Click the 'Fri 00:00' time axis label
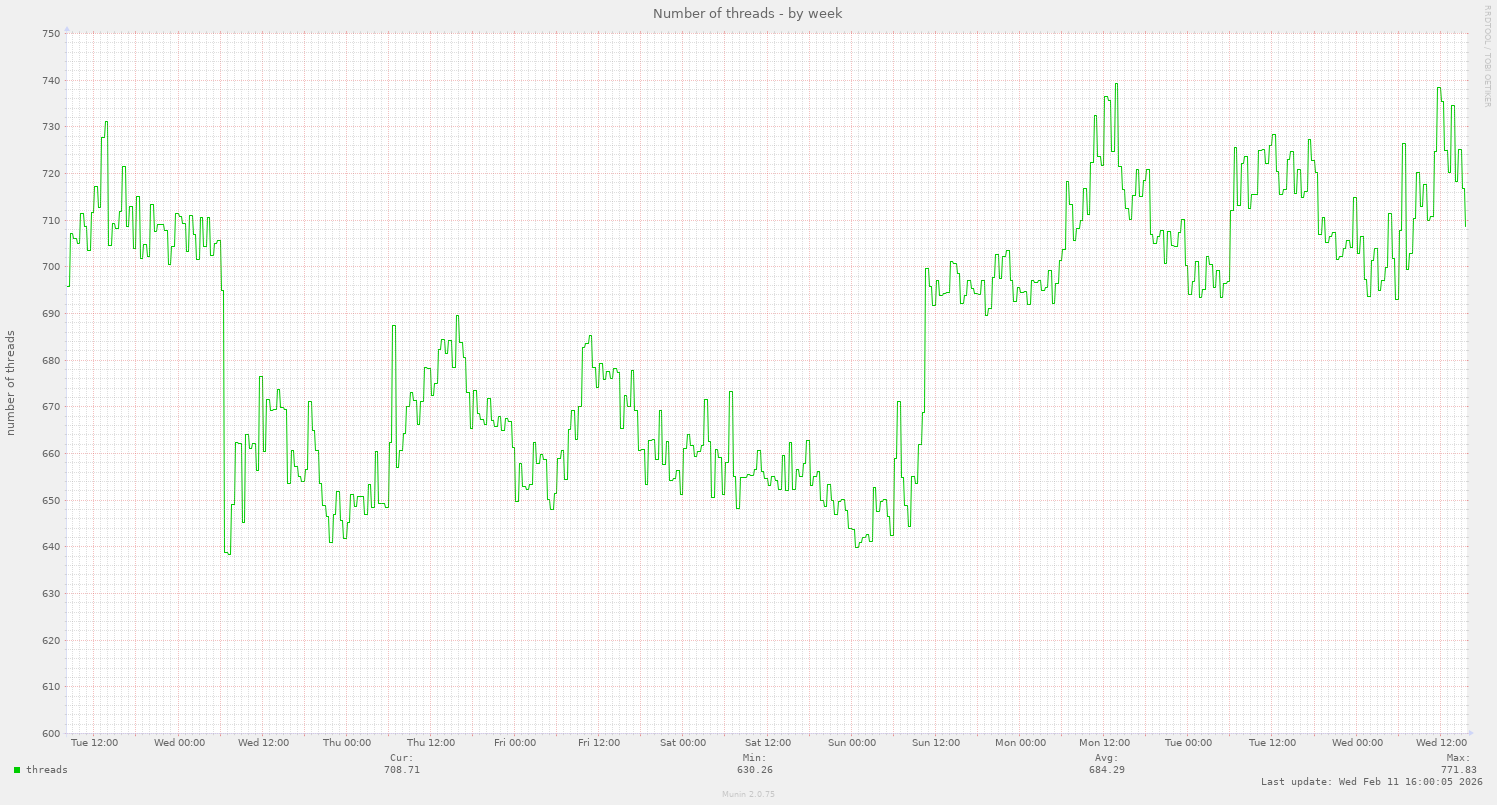1497x805 pixels. pyautogui.click(x=515, y=743)
